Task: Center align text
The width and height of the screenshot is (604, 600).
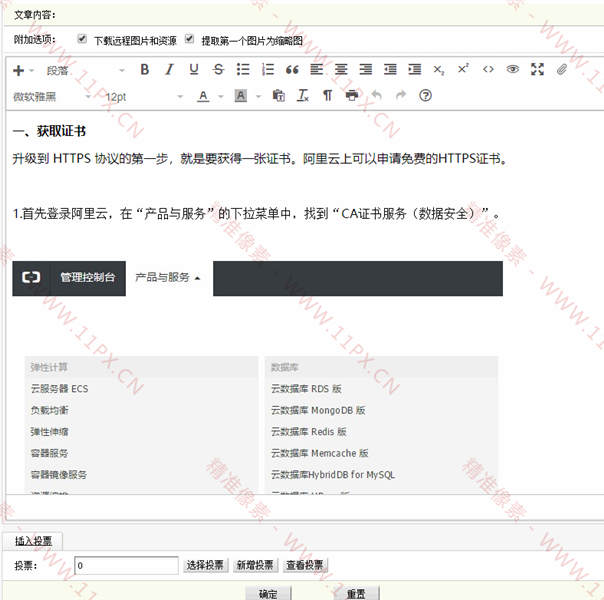Action: [341, 70]
